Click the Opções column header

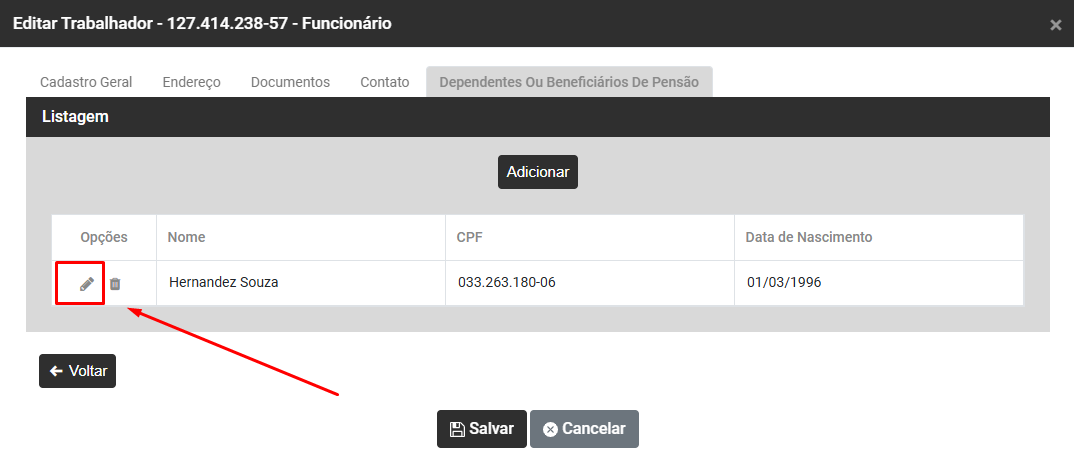[104, 237]
